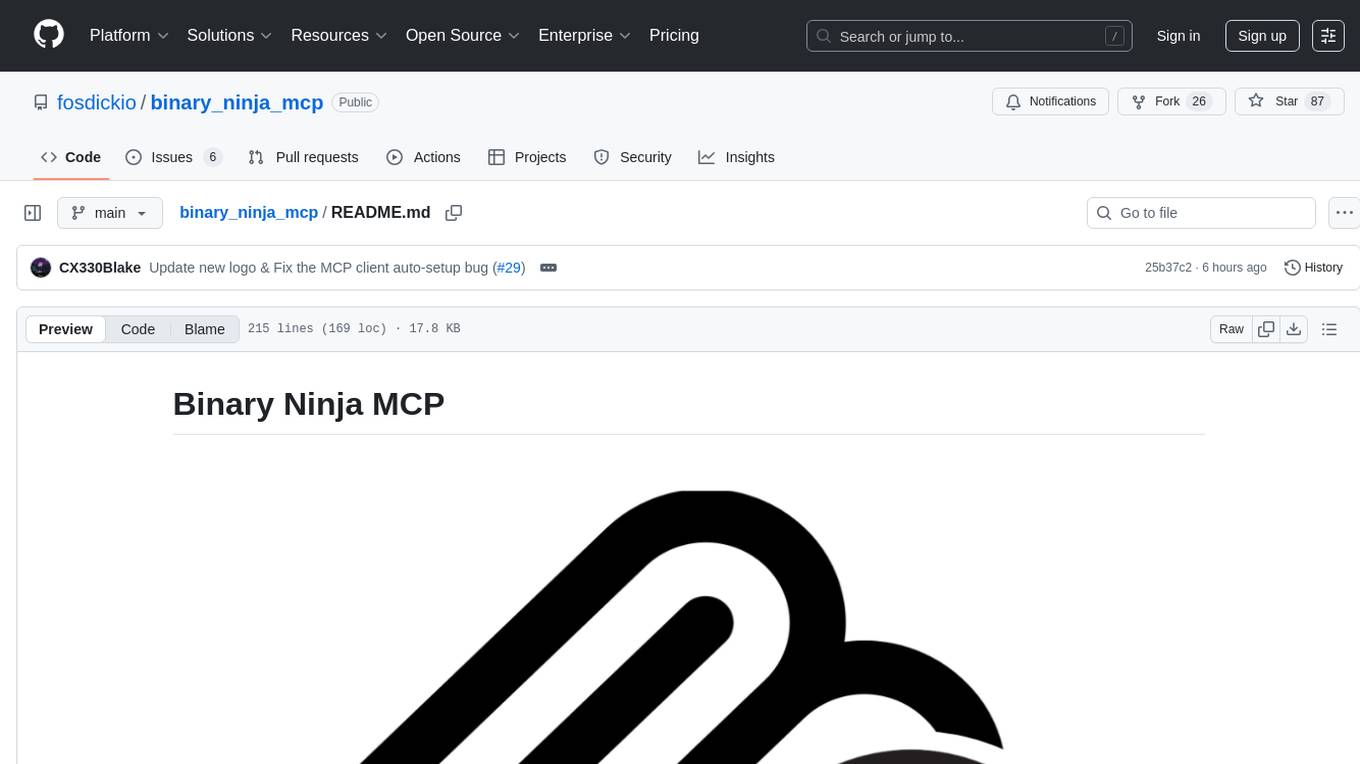Open the Raw file view
The image size is (1360, 764).
click(x=1231, y=329)
